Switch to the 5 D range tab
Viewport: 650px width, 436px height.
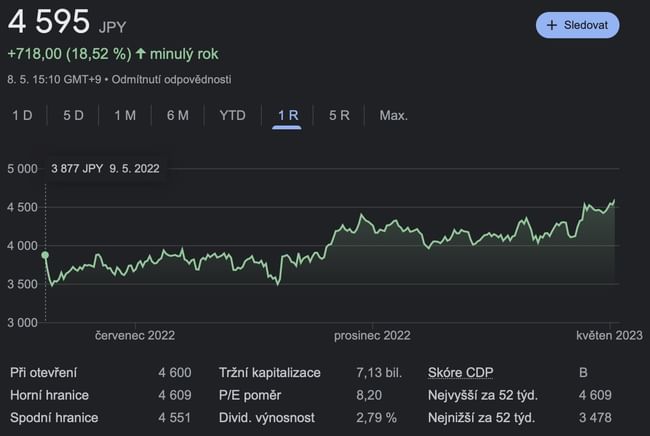(x=73, y=115)
